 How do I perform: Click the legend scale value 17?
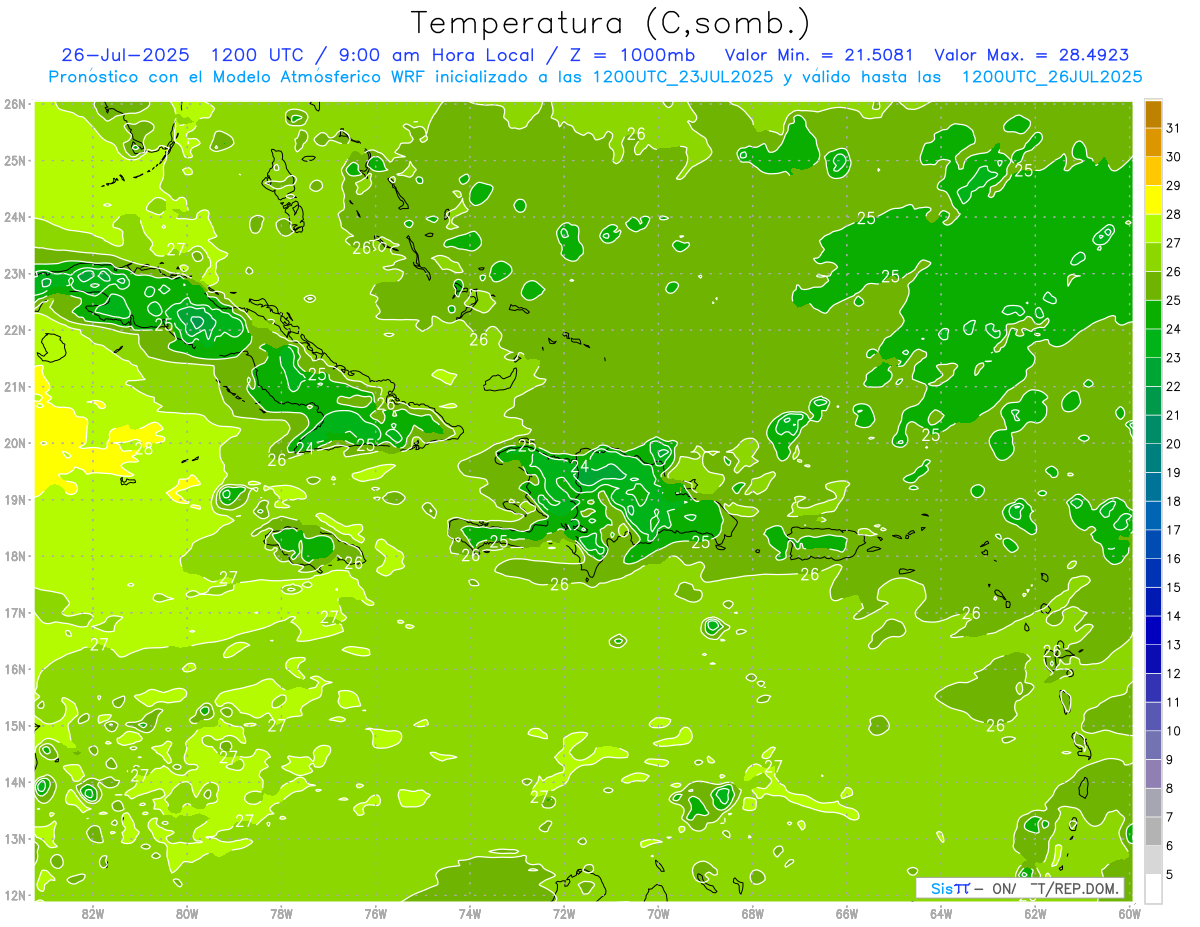1173,529
